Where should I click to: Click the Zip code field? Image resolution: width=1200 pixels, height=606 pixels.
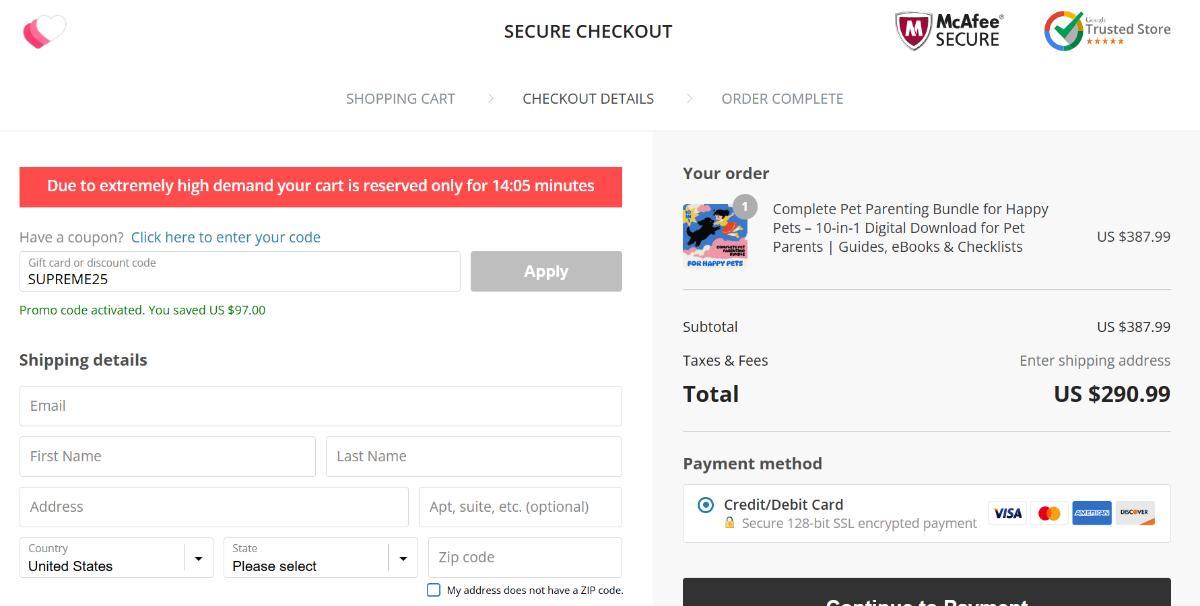tap(524, 557)
